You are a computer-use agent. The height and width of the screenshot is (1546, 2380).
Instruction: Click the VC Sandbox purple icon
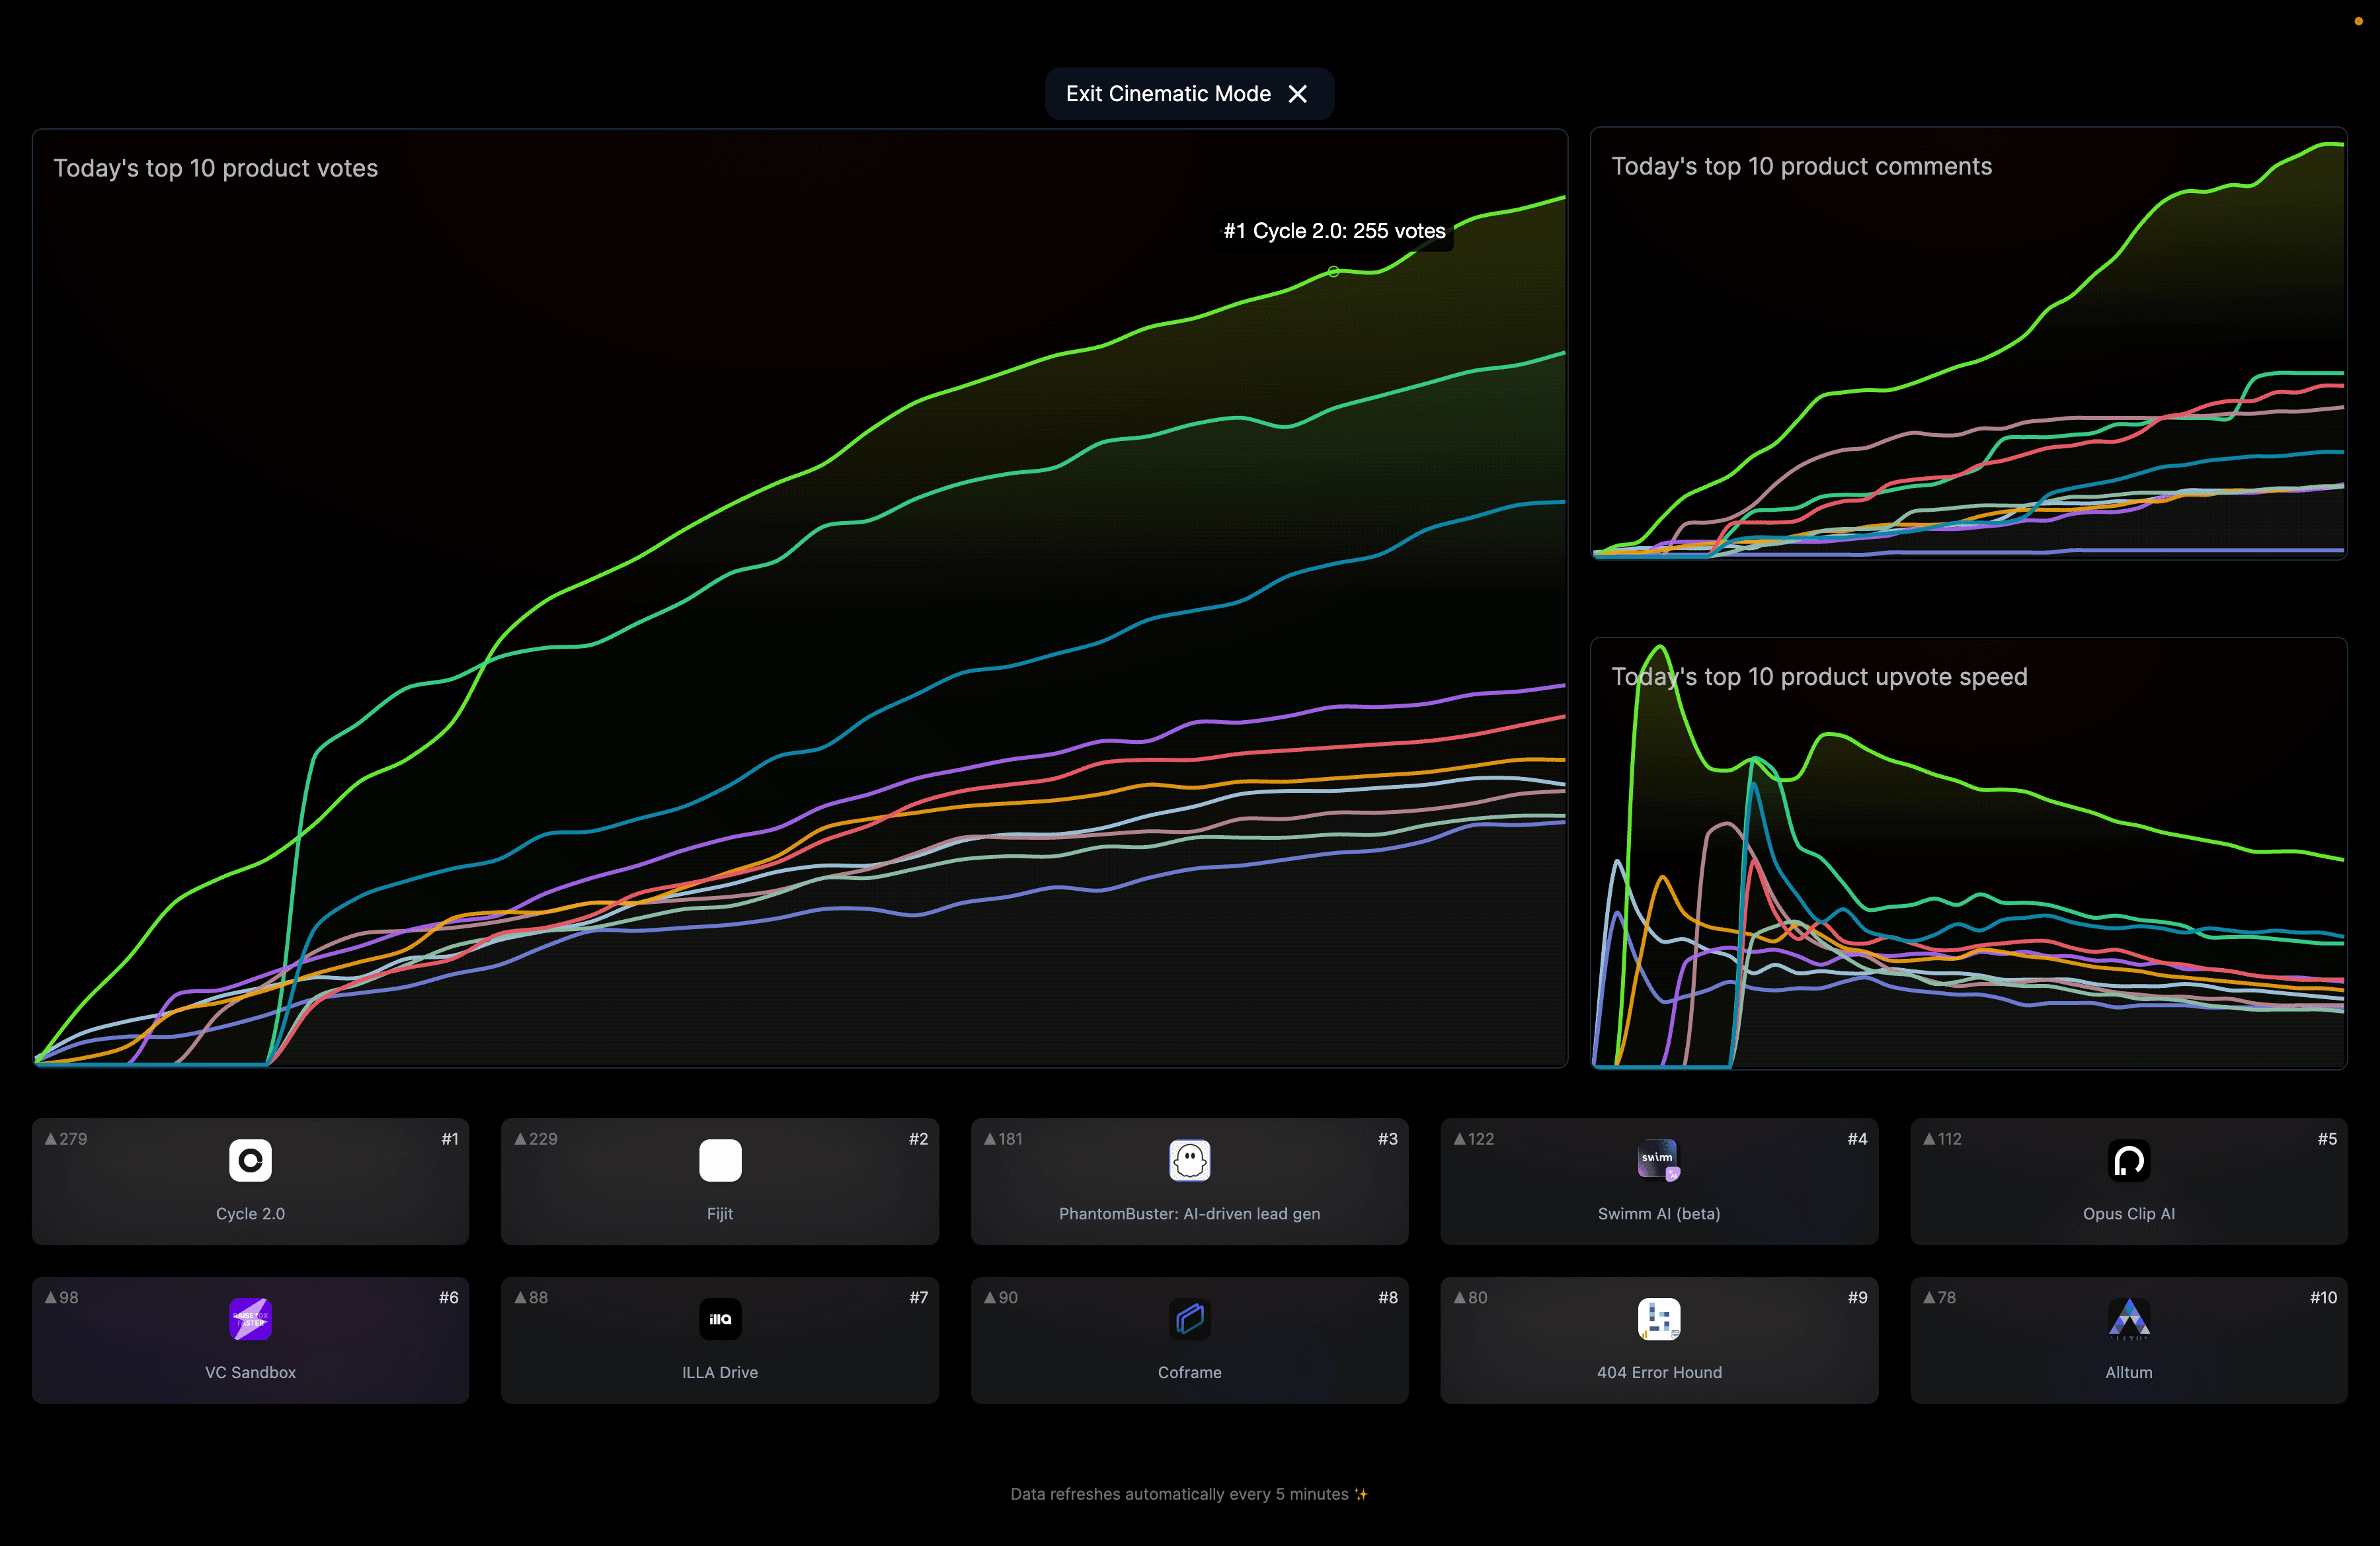250,1319
